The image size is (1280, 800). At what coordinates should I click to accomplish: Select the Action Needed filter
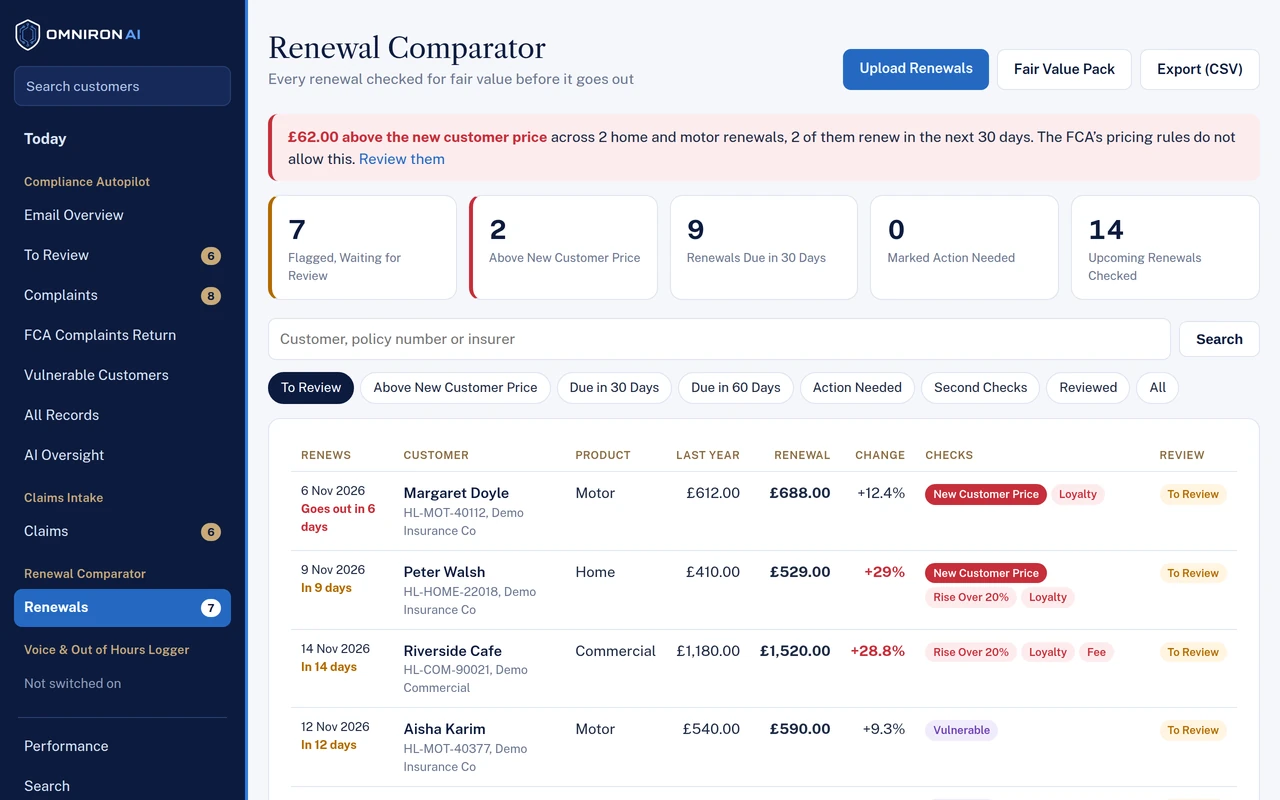pyautogui.click(x=857, y=388)
